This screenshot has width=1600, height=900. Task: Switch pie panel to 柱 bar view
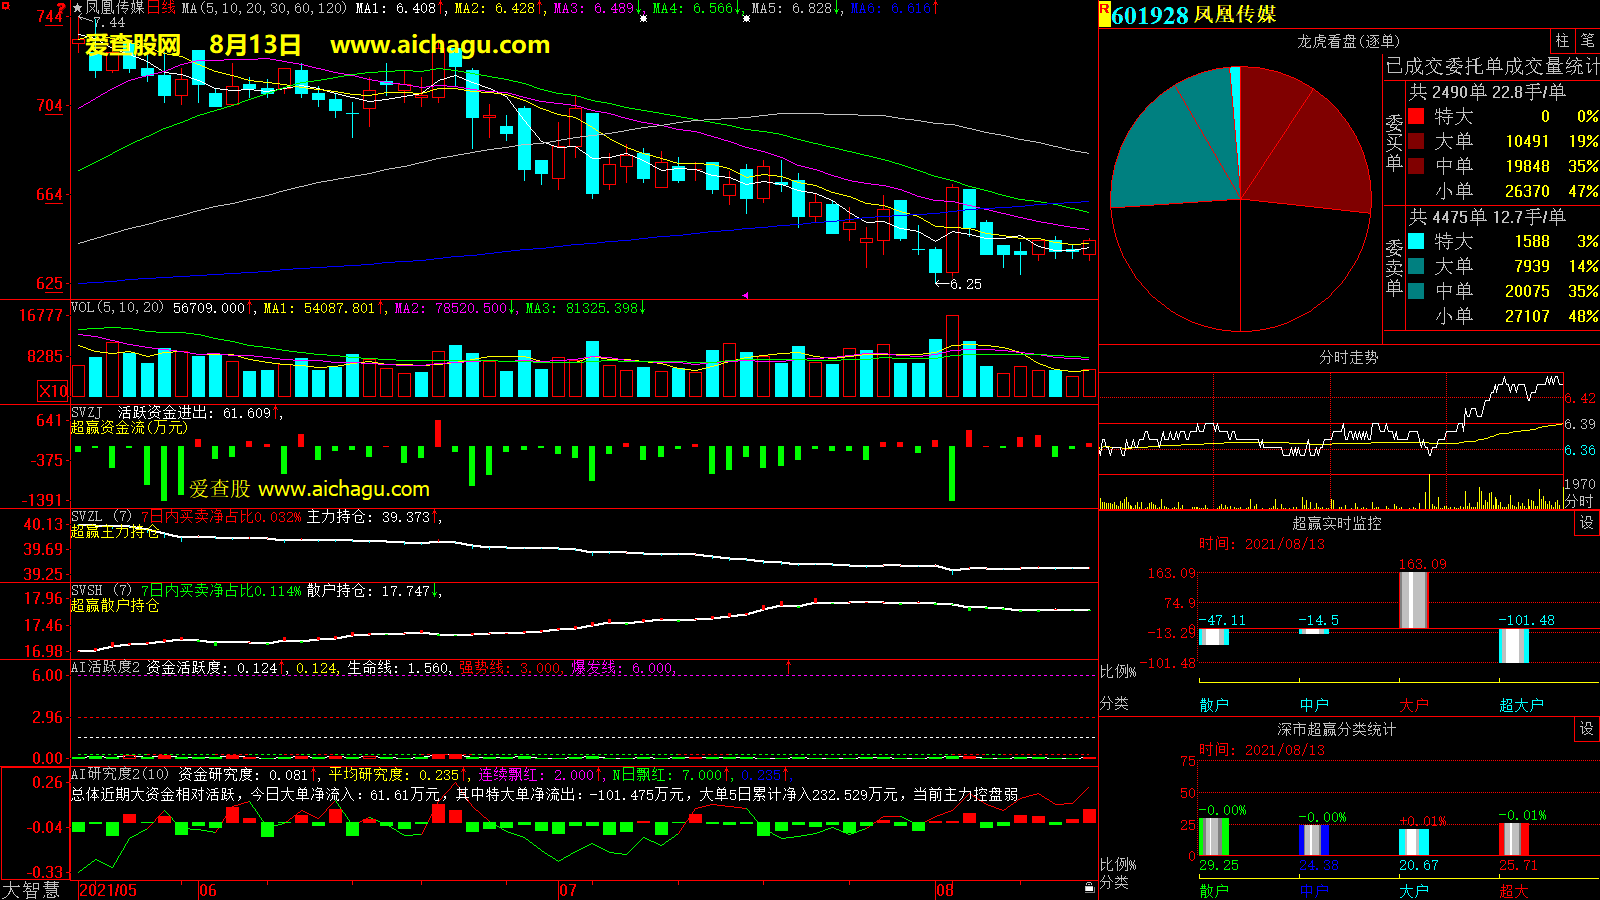tap(1561, 40)
